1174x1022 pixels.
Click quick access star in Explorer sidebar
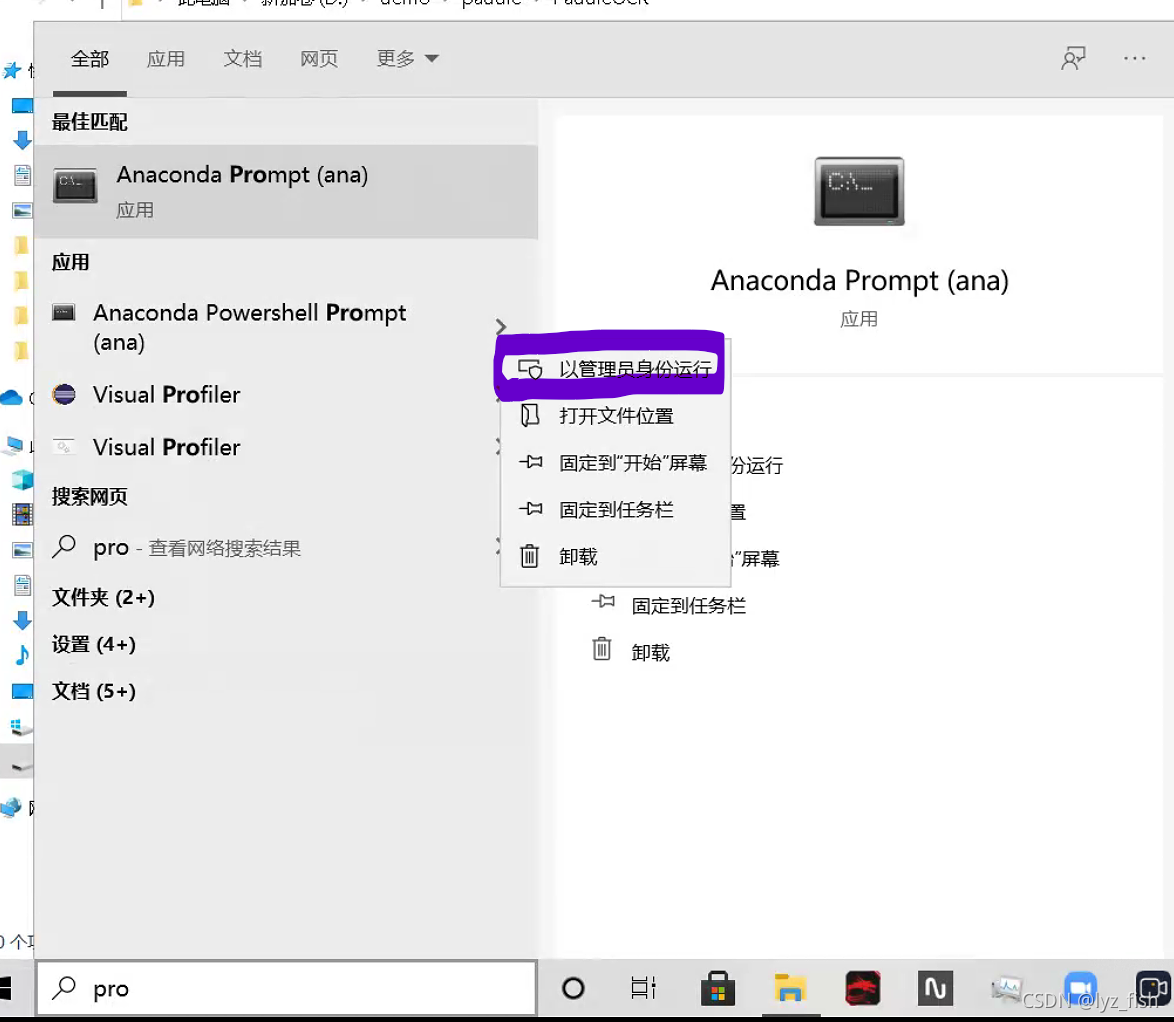click(x=12, y=70)
